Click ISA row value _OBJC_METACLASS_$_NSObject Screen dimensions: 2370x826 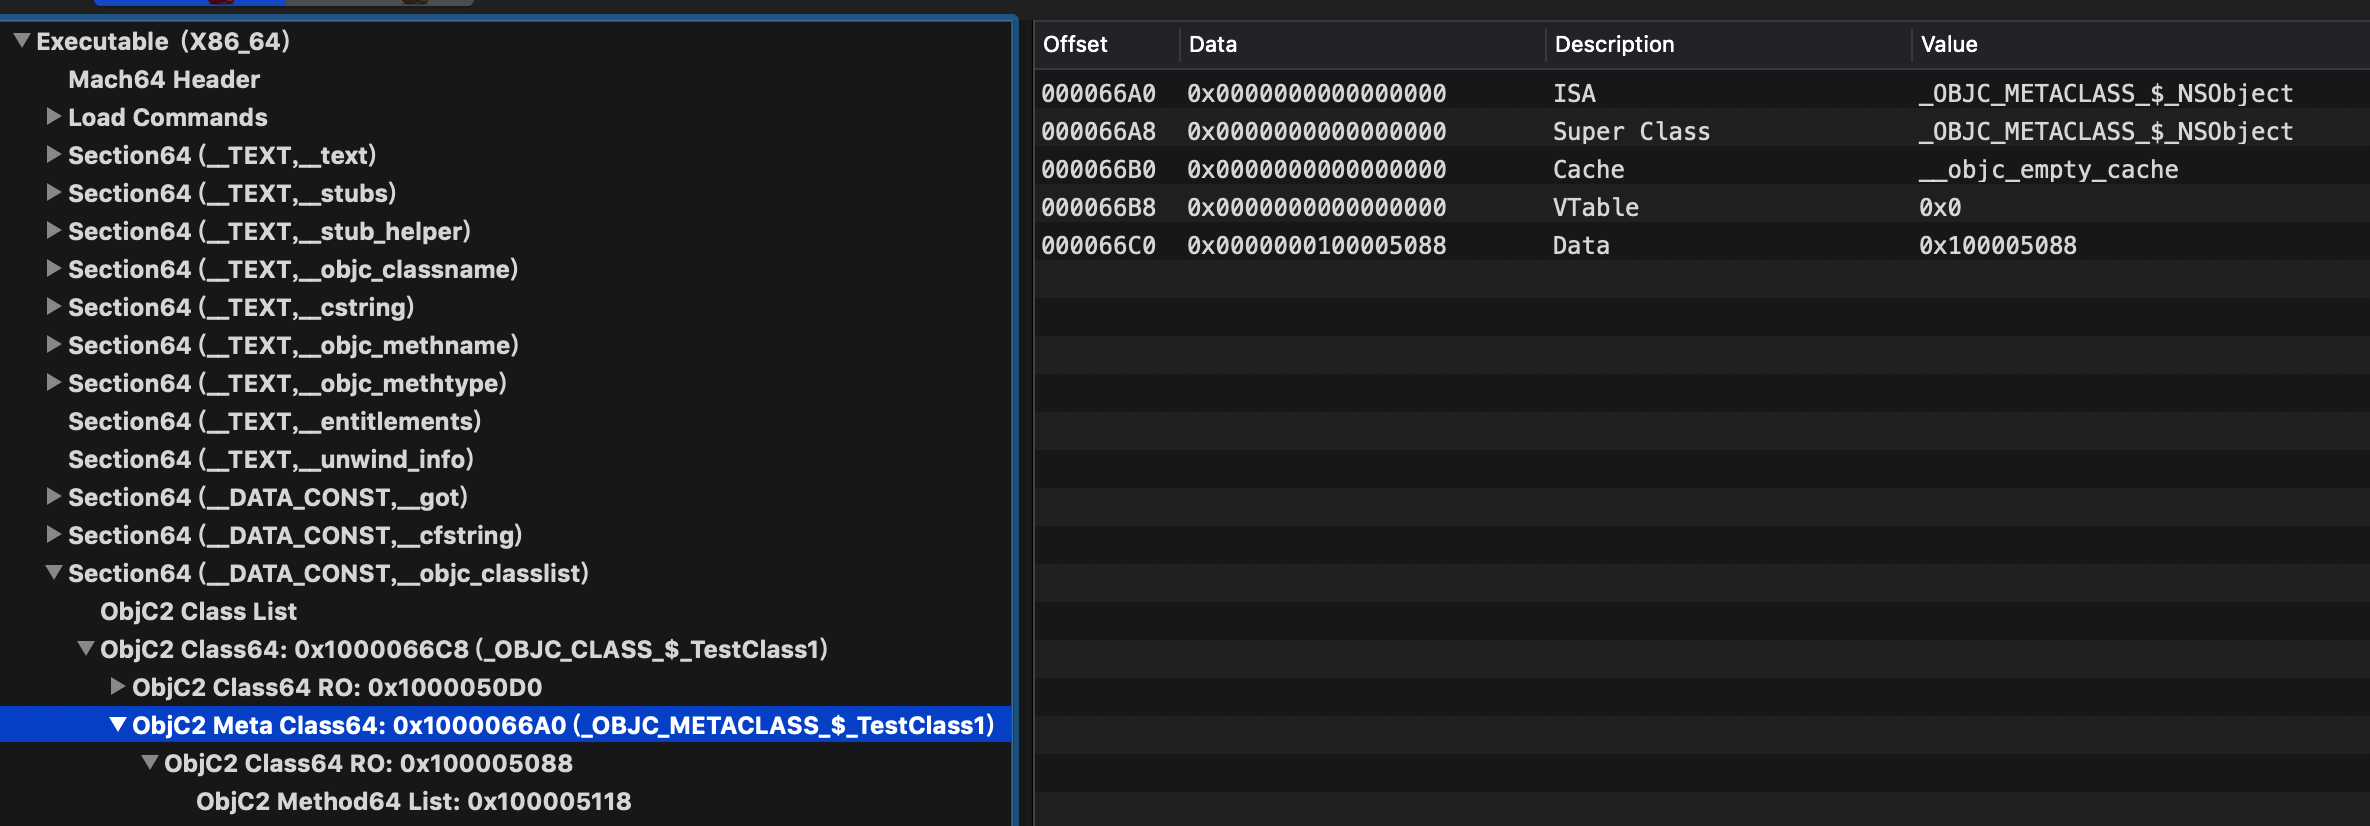pyautogui.click(x=2105, y=94)
